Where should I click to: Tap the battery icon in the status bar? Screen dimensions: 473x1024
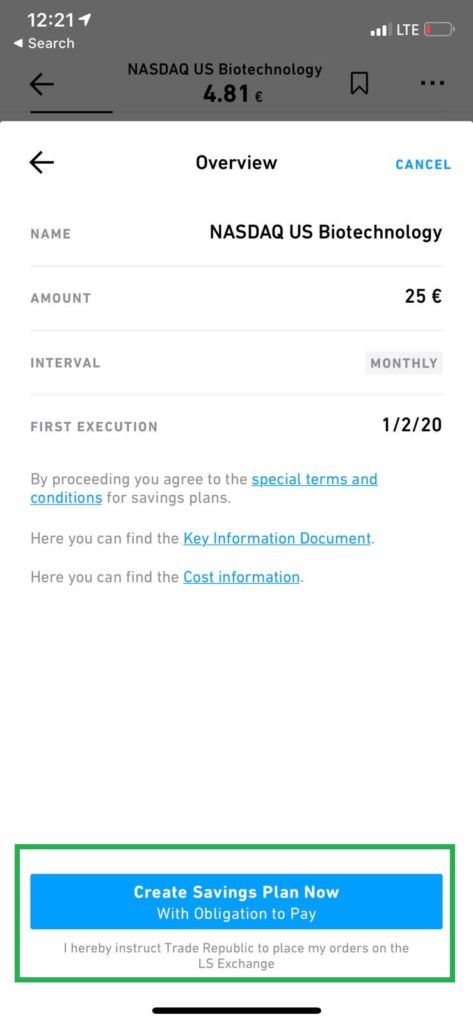click(439, 29)
